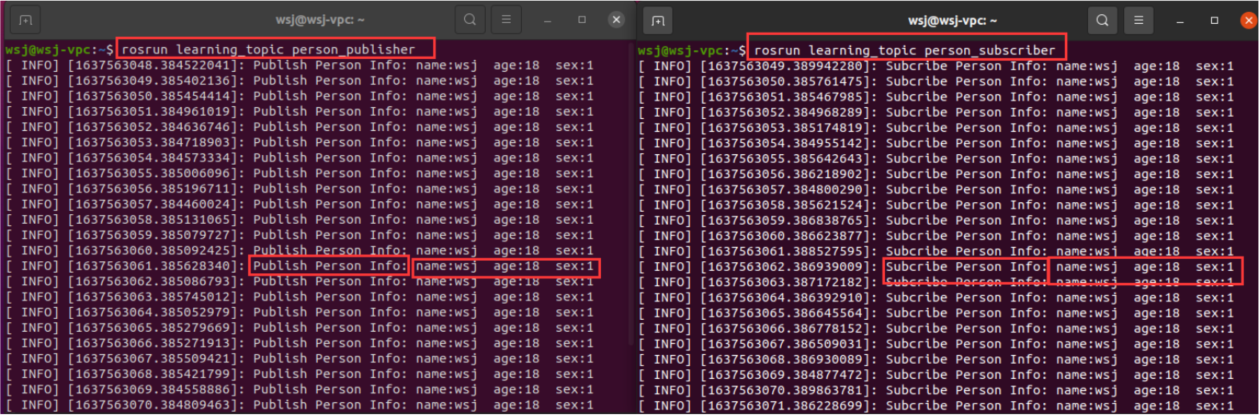Maximize the right terminal window
Viewport: 1259px width, 417px height.
1214,19
